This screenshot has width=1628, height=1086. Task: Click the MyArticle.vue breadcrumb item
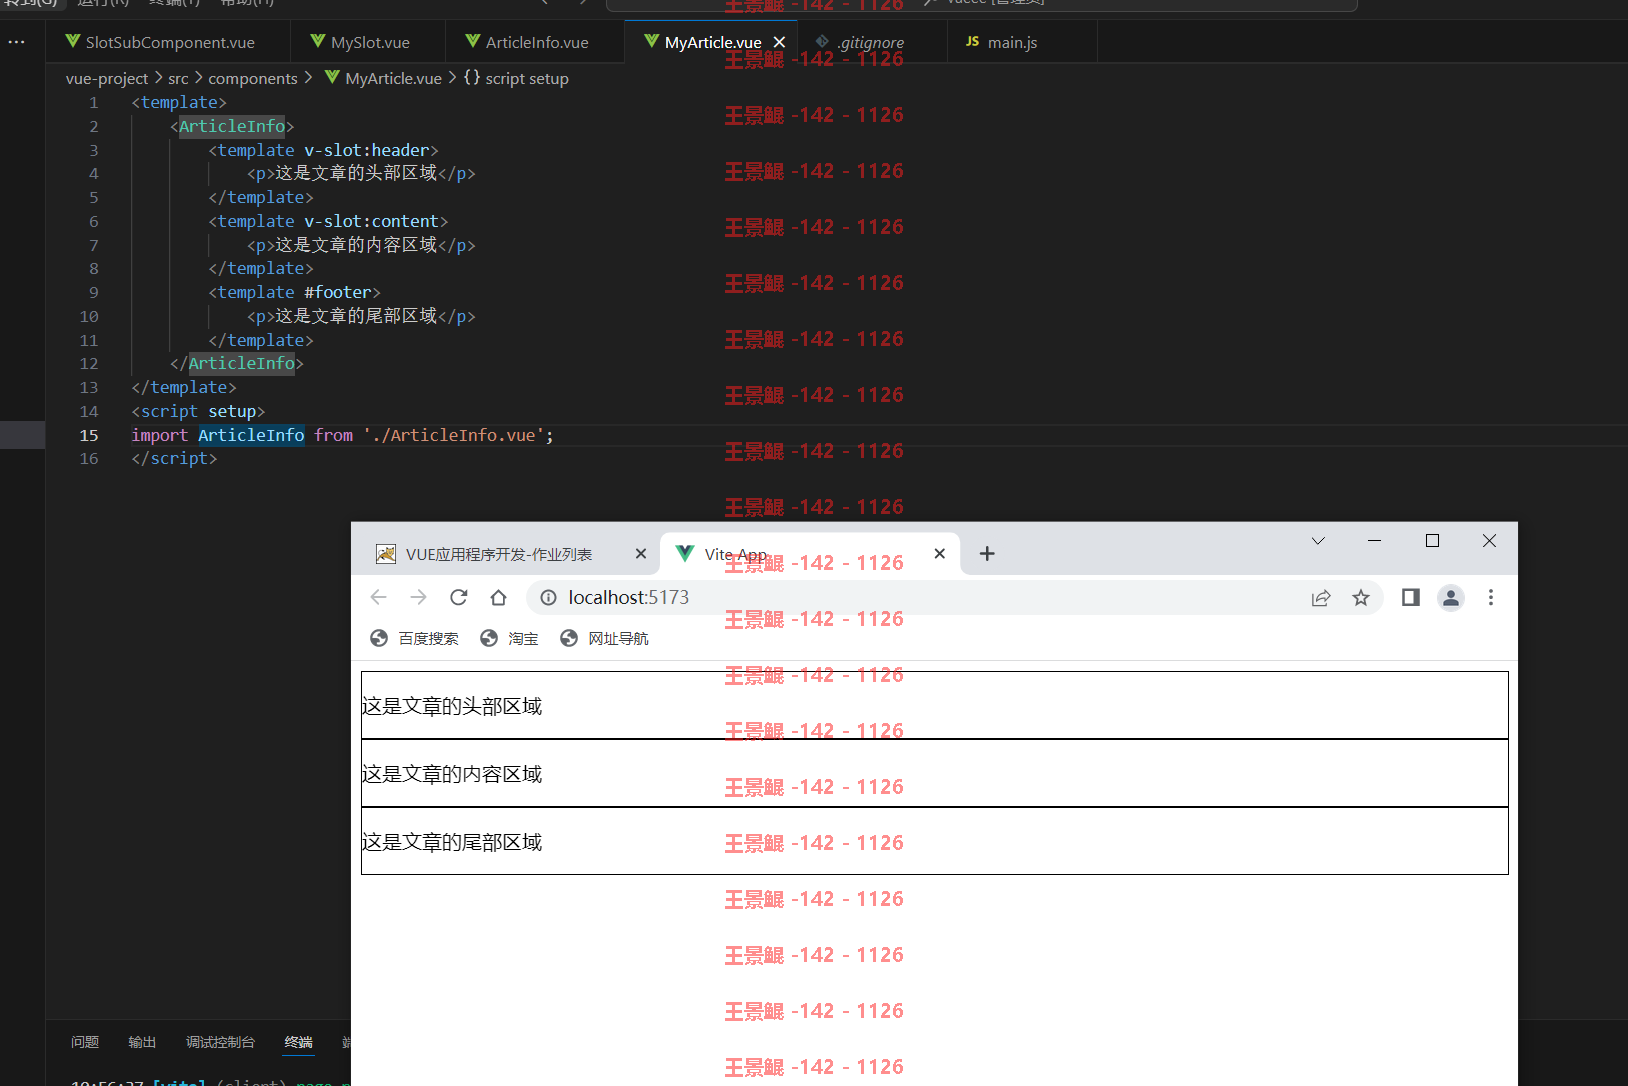point(384,78)
